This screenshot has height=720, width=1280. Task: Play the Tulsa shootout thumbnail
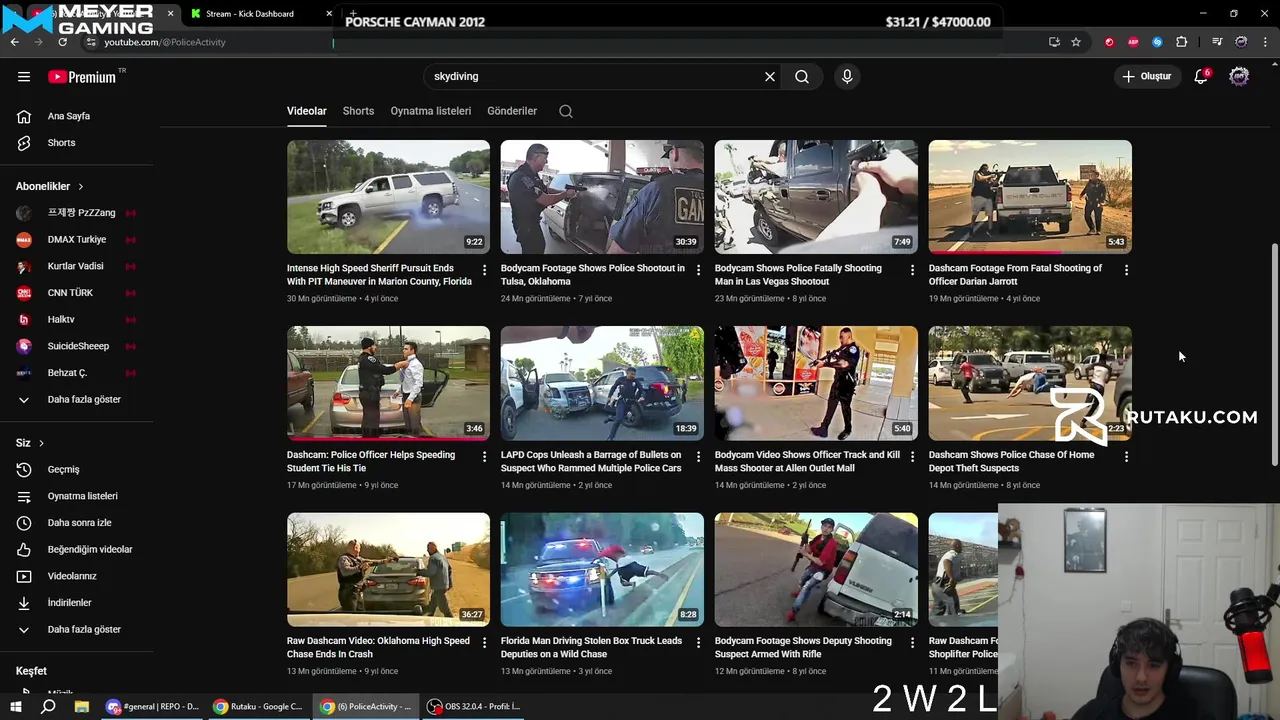click(602, 197)
